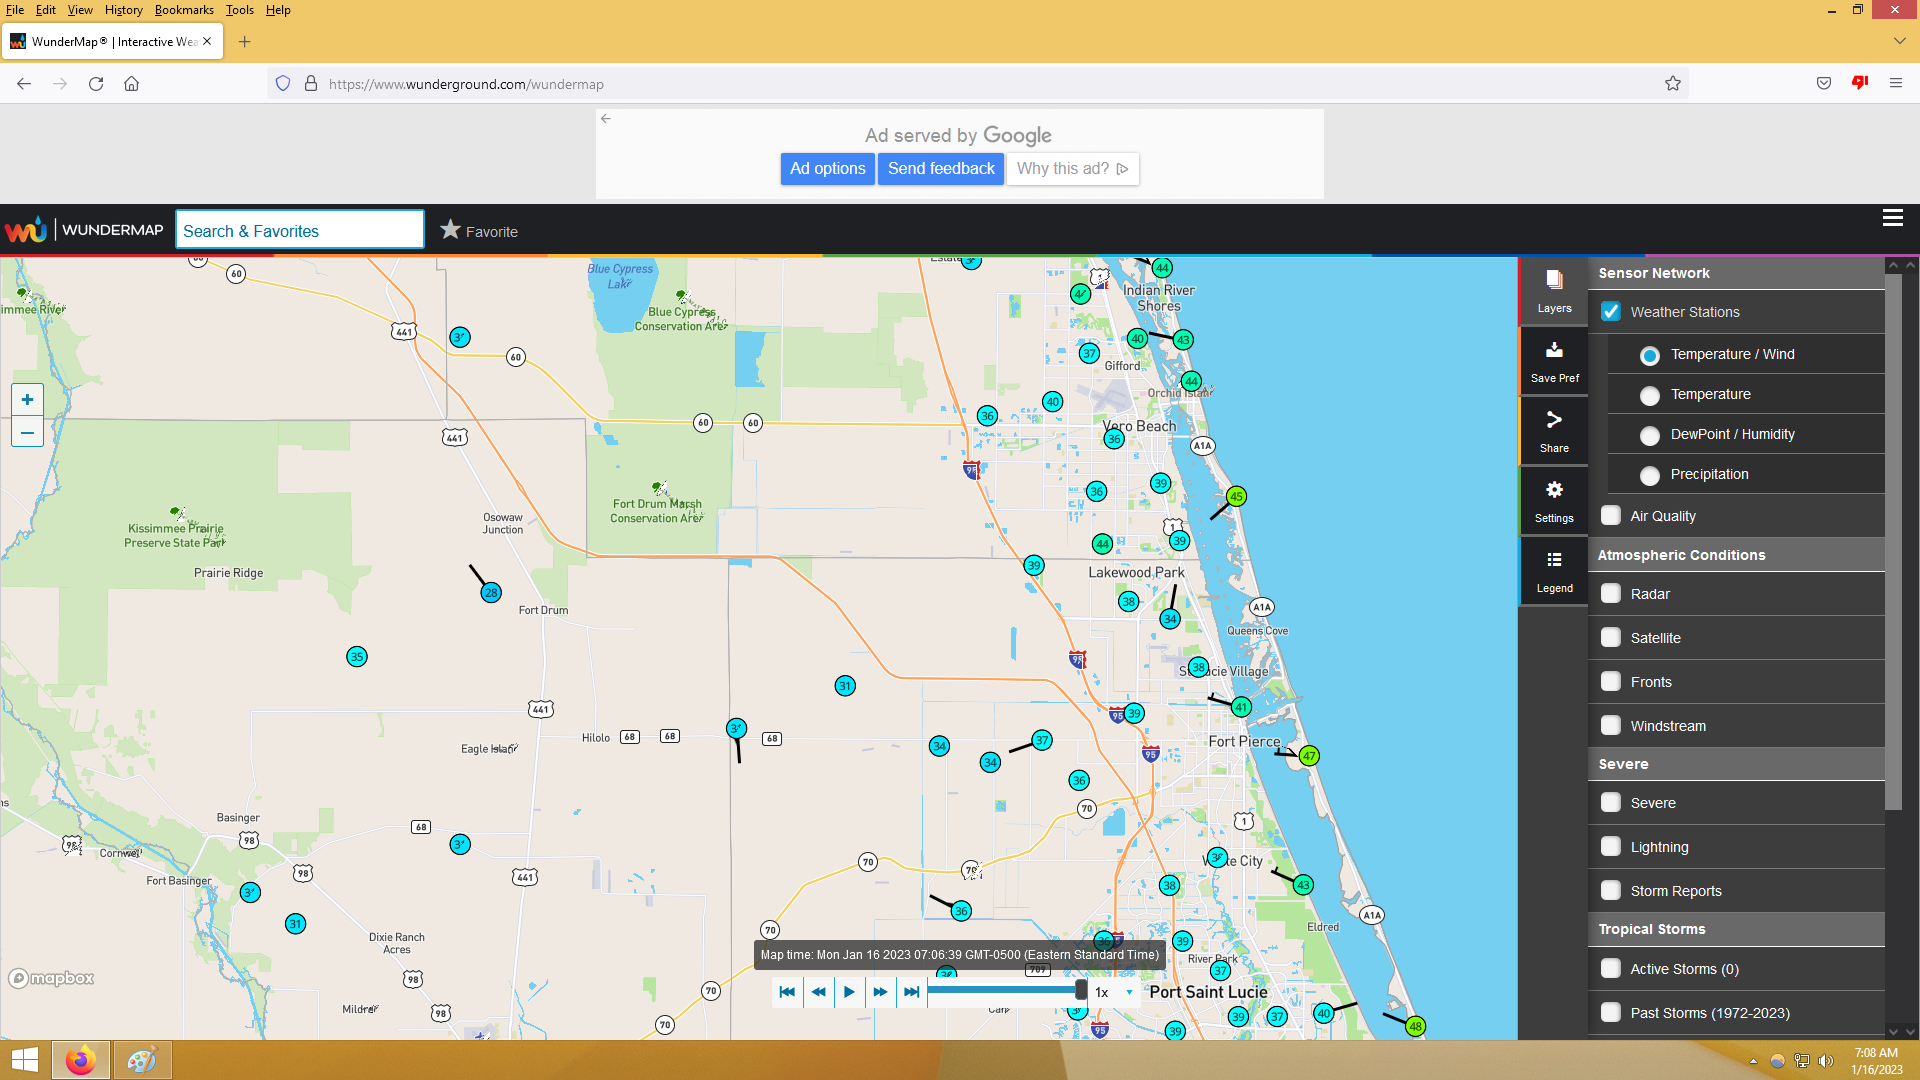This screenshot has width=1920, height=1080.
Task: Open the WunderMap hamburger menu
Action: 1892,218
